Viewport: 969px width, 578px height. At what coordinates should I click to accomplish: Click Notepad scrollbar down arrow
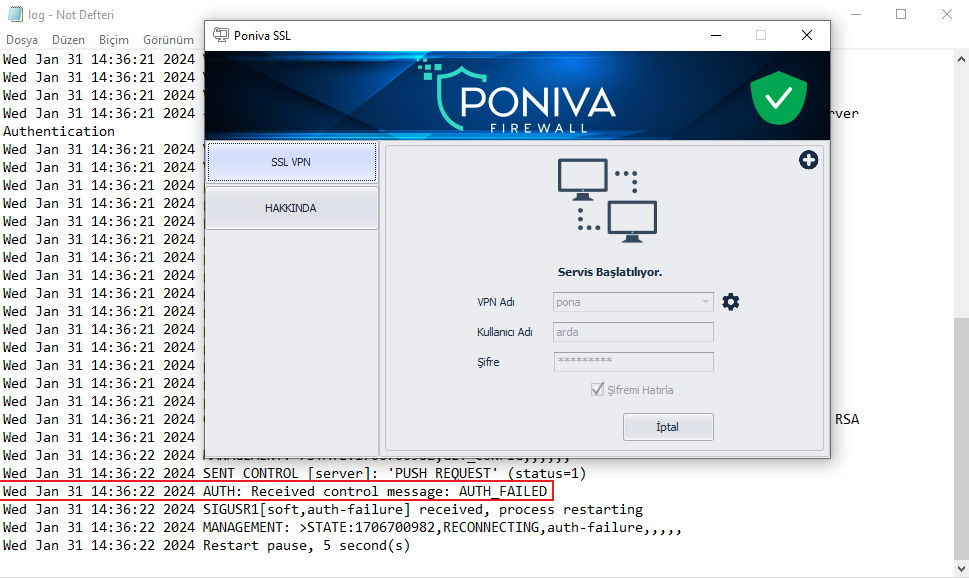pyautogui.click(x=961, y=568)
